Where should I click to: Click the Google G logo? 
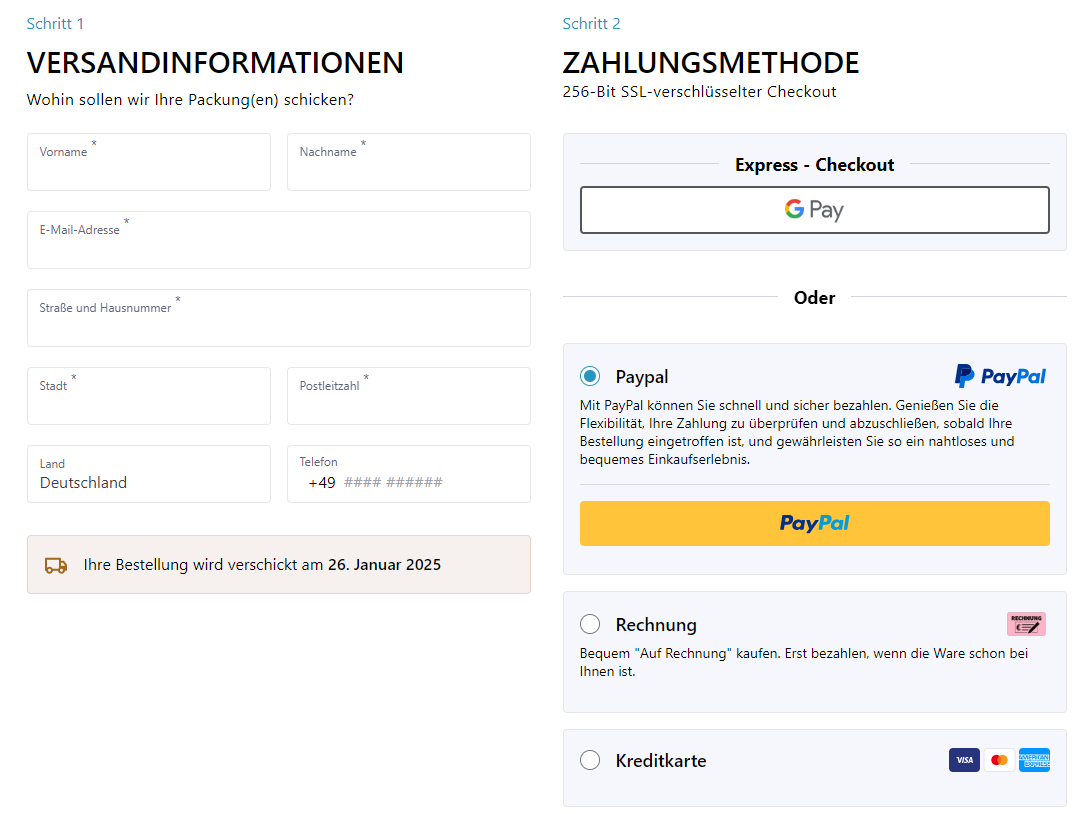[x=794, y=208]
